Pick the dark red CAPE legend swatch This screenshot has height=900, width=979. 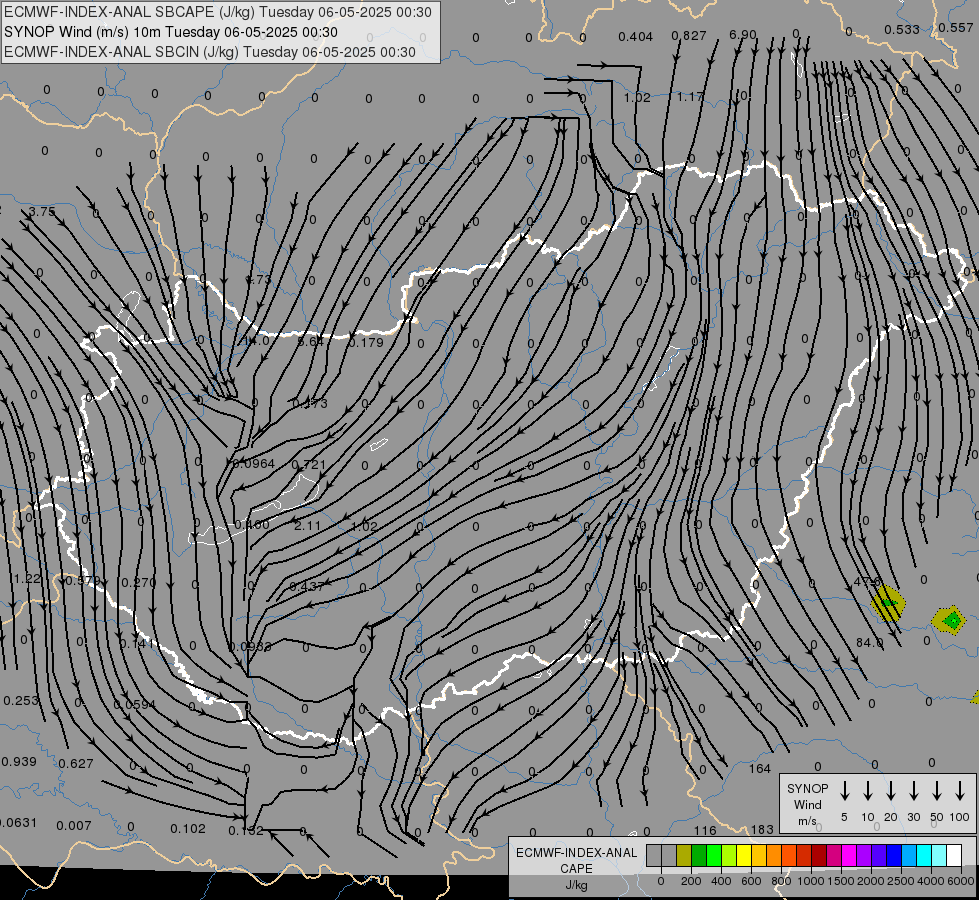(x=819, y=856)
